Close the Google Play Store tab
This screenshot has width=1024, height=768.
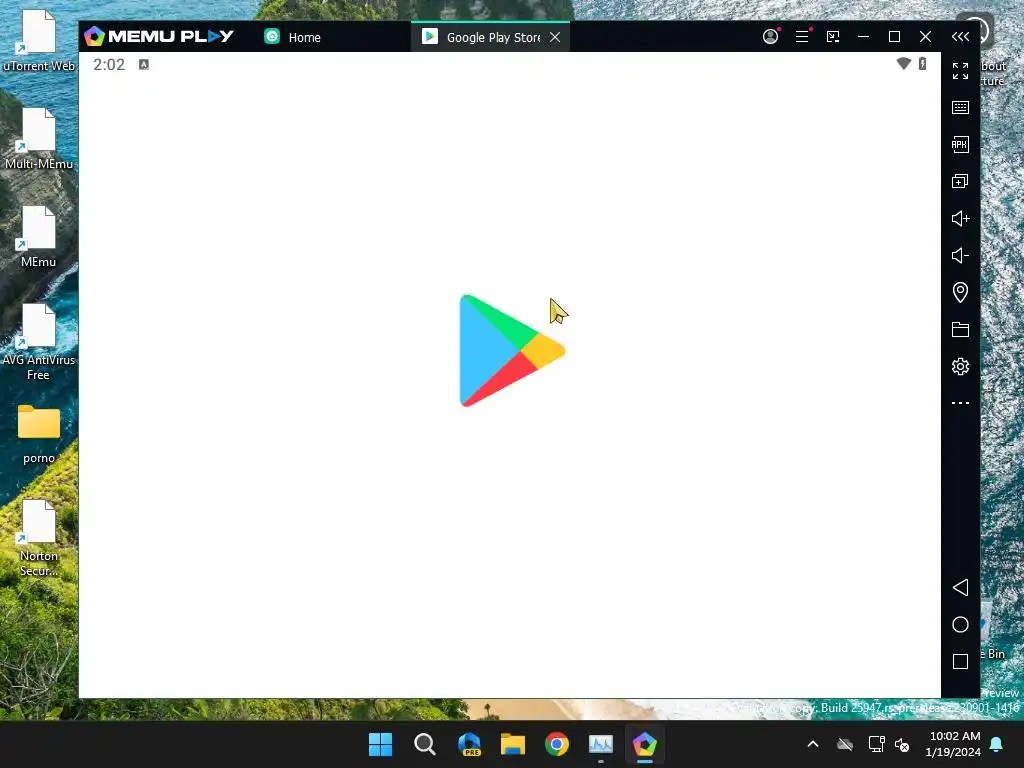(555, 37)
